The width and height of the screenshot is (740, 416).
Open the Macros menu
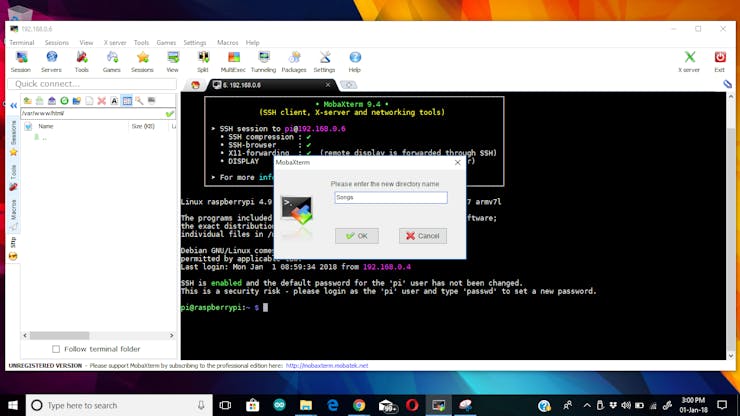[227, 42]
